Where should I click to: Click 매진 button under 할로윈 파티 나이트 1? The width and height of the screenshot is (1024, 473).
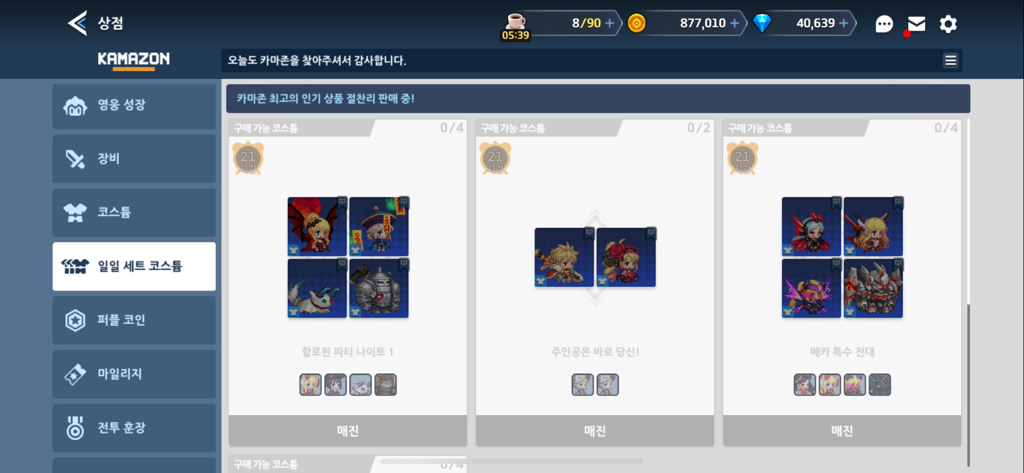click(347, 431)
